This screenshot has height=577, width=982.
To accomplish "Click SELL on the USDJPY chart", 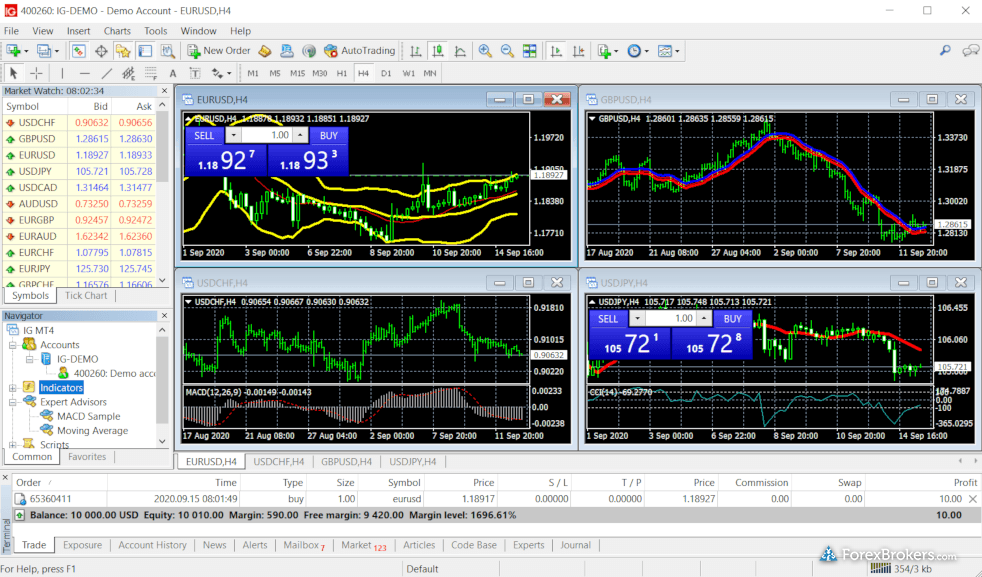I will point(608,319).
